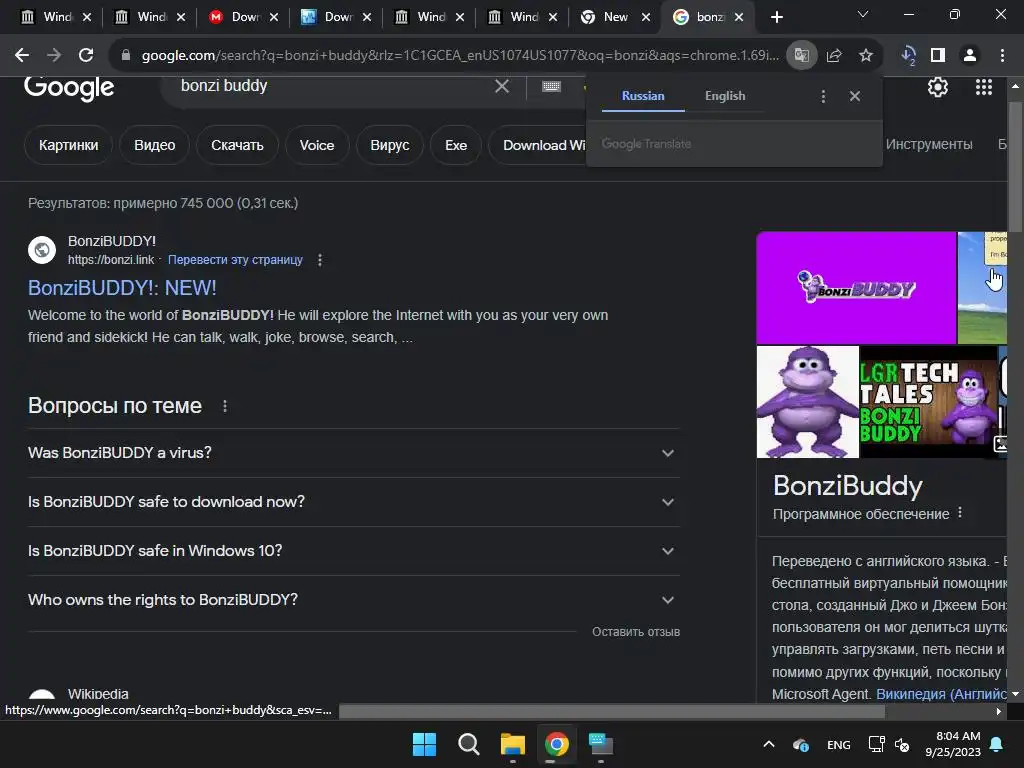Open more options for bonzi.link result
Screen dimensions: 1024x768
coord(319,260)
